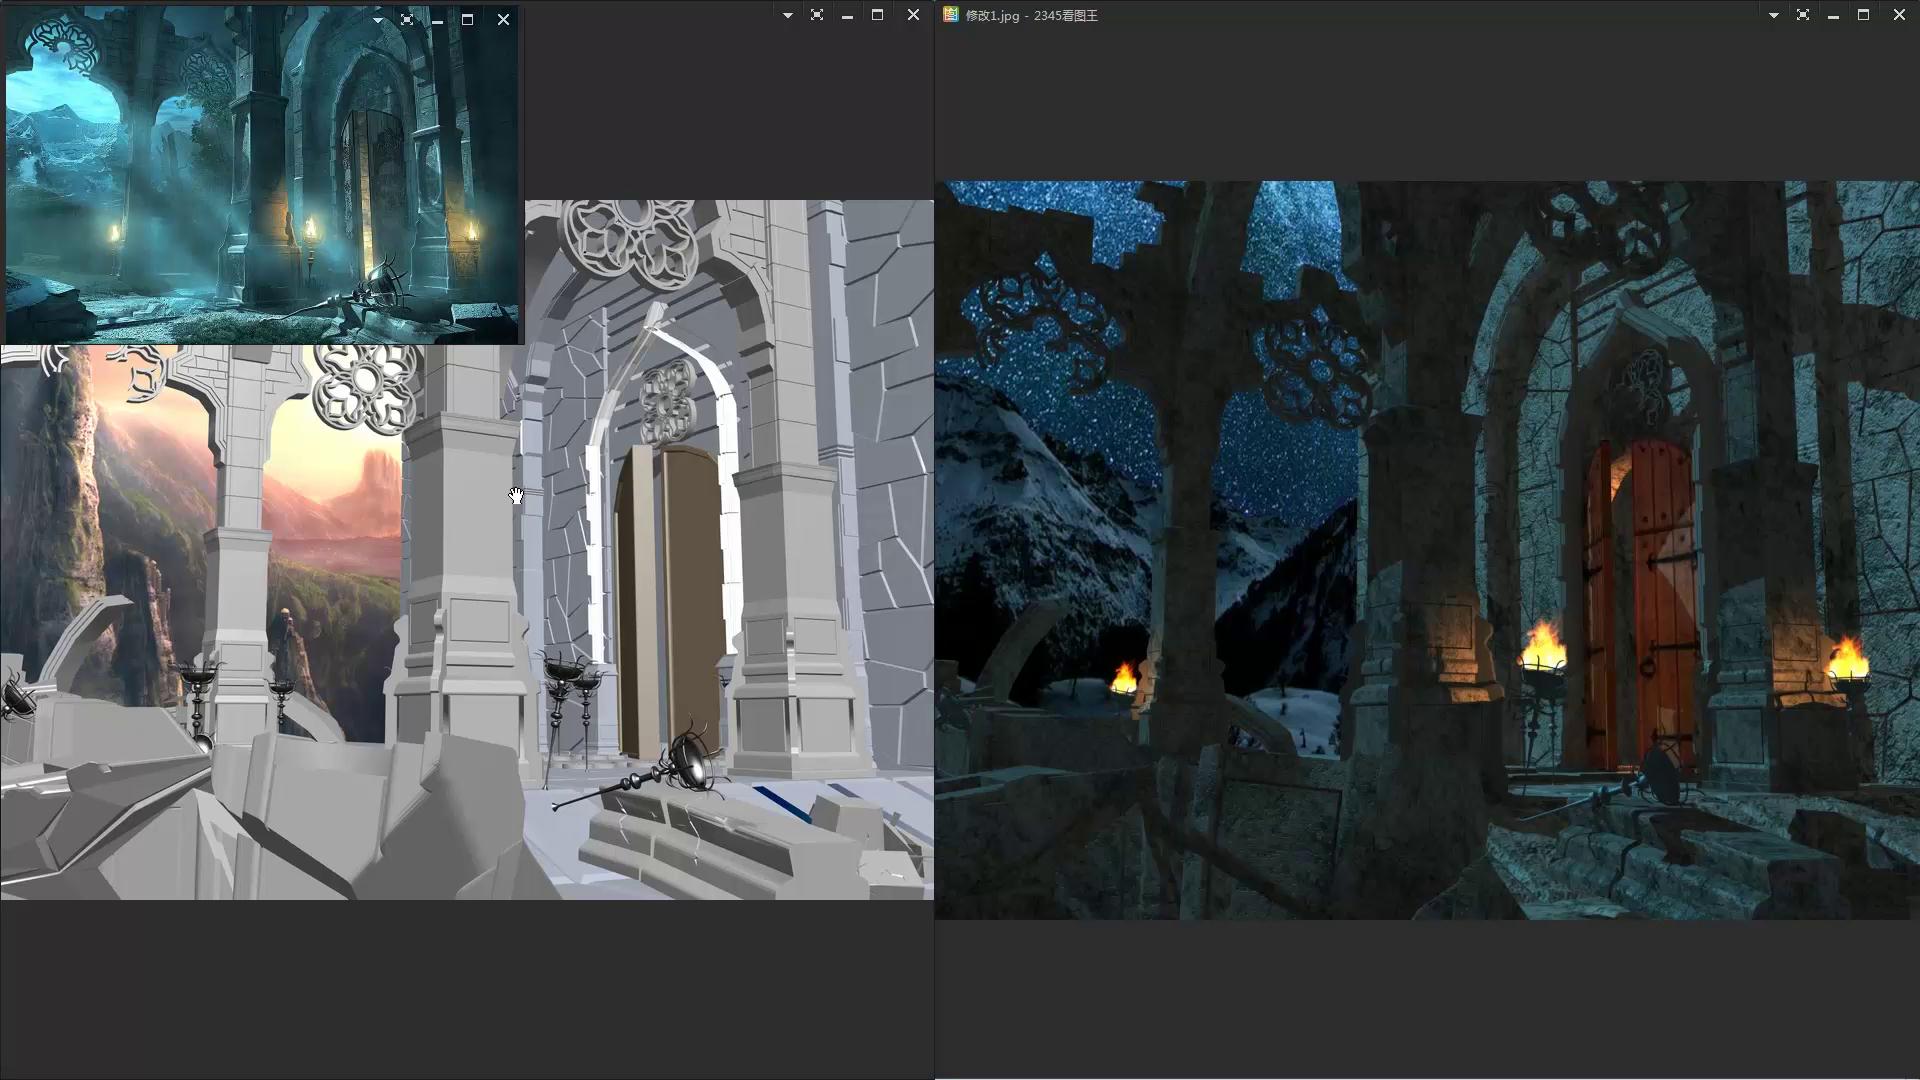
Task: Open menu dropdown of the 修改1.jpg window
Action: 1773,15
